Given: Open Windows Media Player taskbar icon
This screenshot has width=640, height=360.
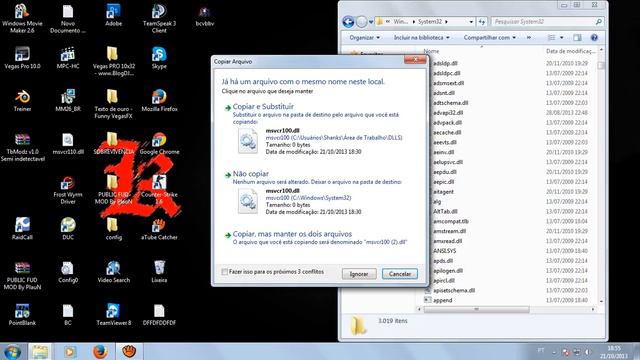Looking at the screenshot, I should [x=70, y=352].
